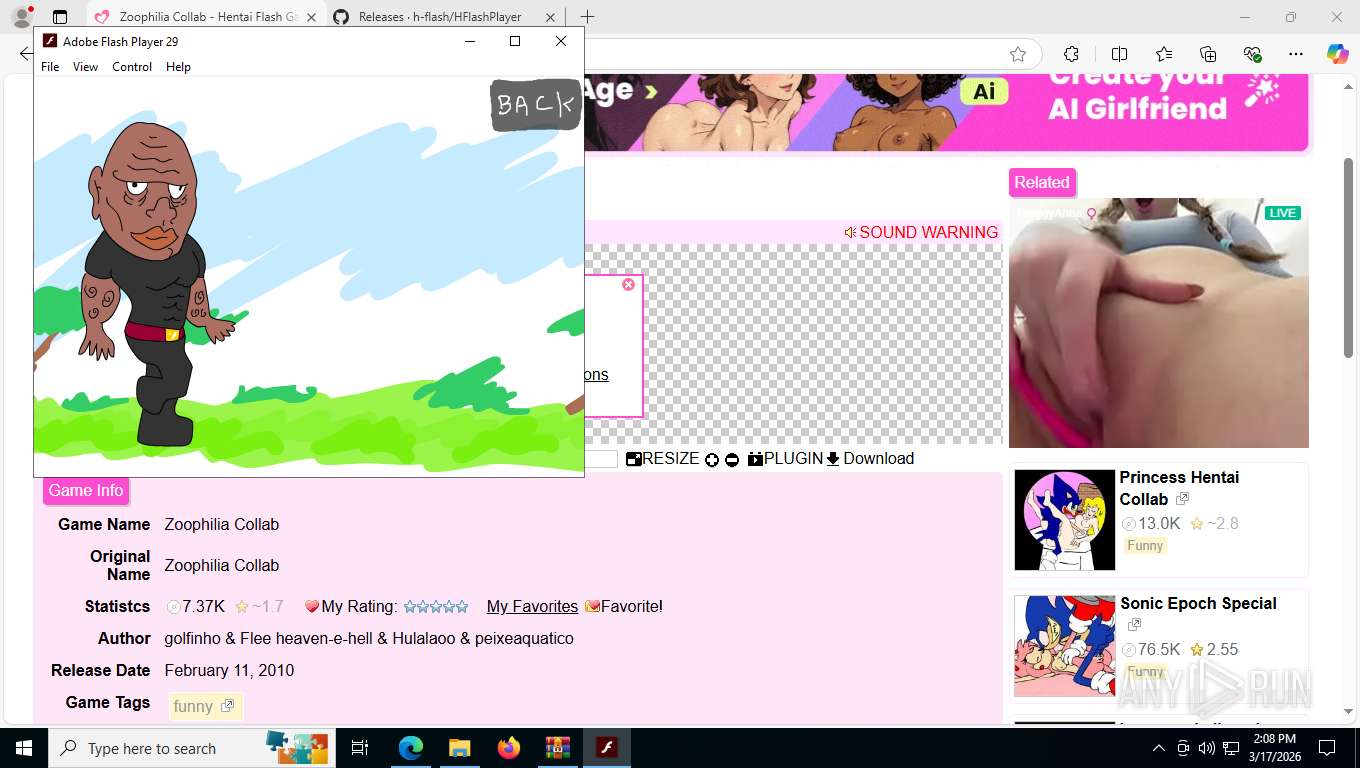Open the notification center icon
The image size is (1360, 768).
point(1327,748)
